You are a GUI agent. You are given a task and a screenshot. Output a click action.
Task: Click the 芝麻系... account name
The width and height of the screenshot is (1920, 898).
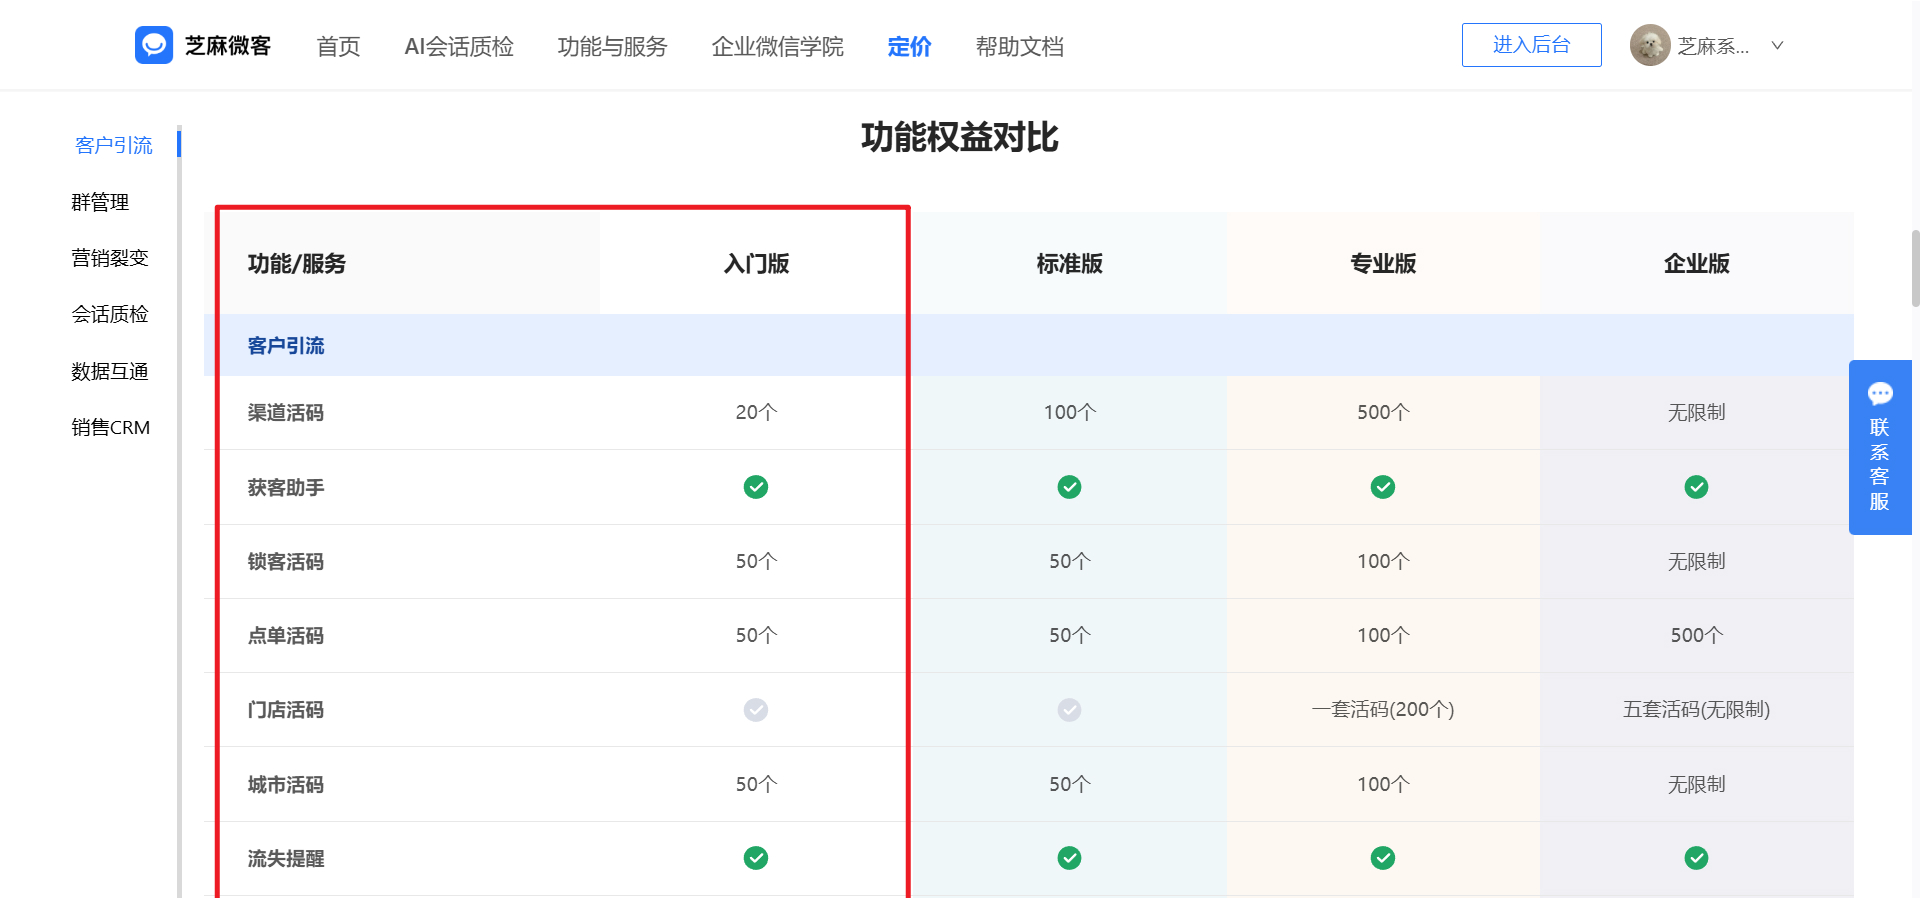(1713, 46)
